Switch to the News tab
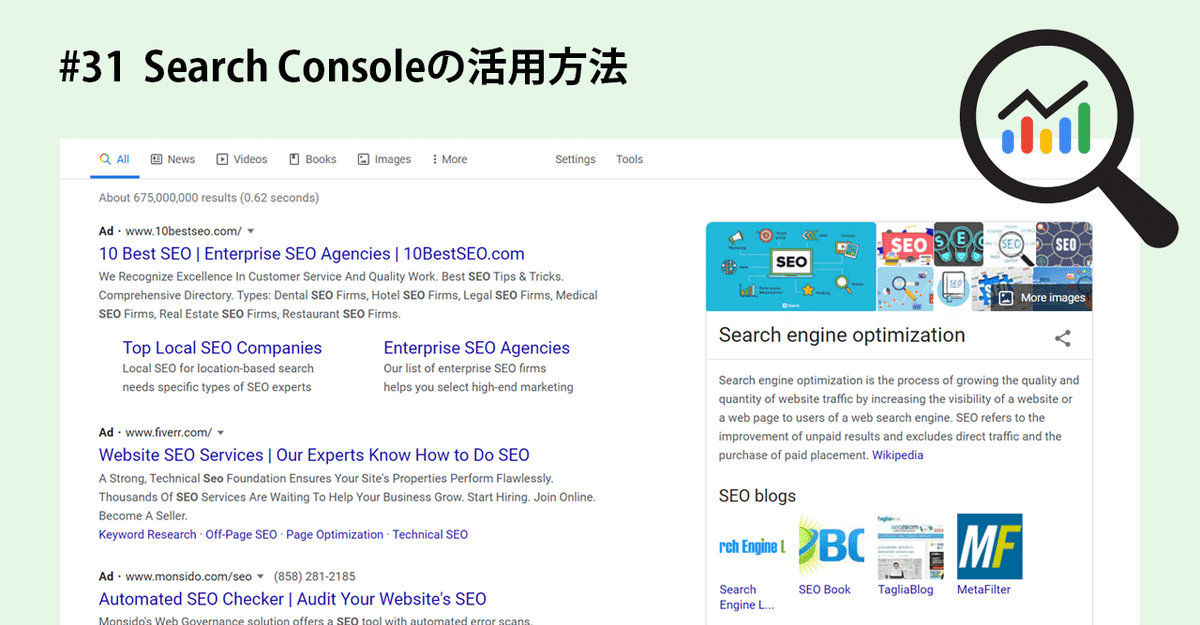The image size is (1200, 625). (173, 160)
